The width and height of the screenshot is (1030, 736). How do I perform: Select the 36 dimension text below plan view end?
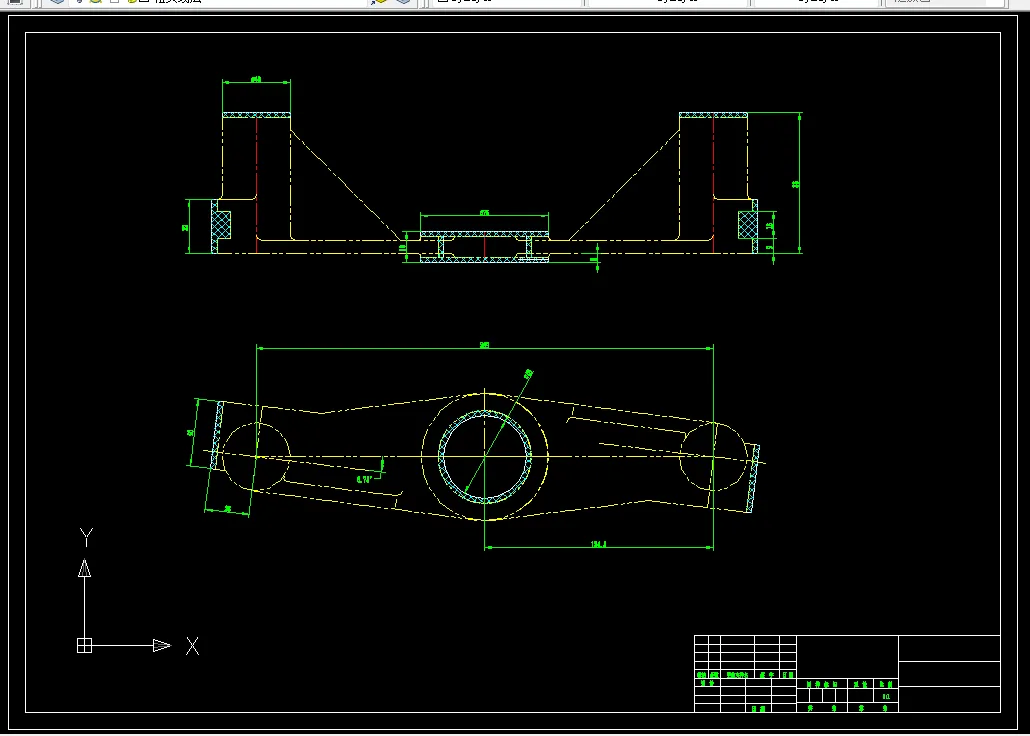(x=228, y=508)
